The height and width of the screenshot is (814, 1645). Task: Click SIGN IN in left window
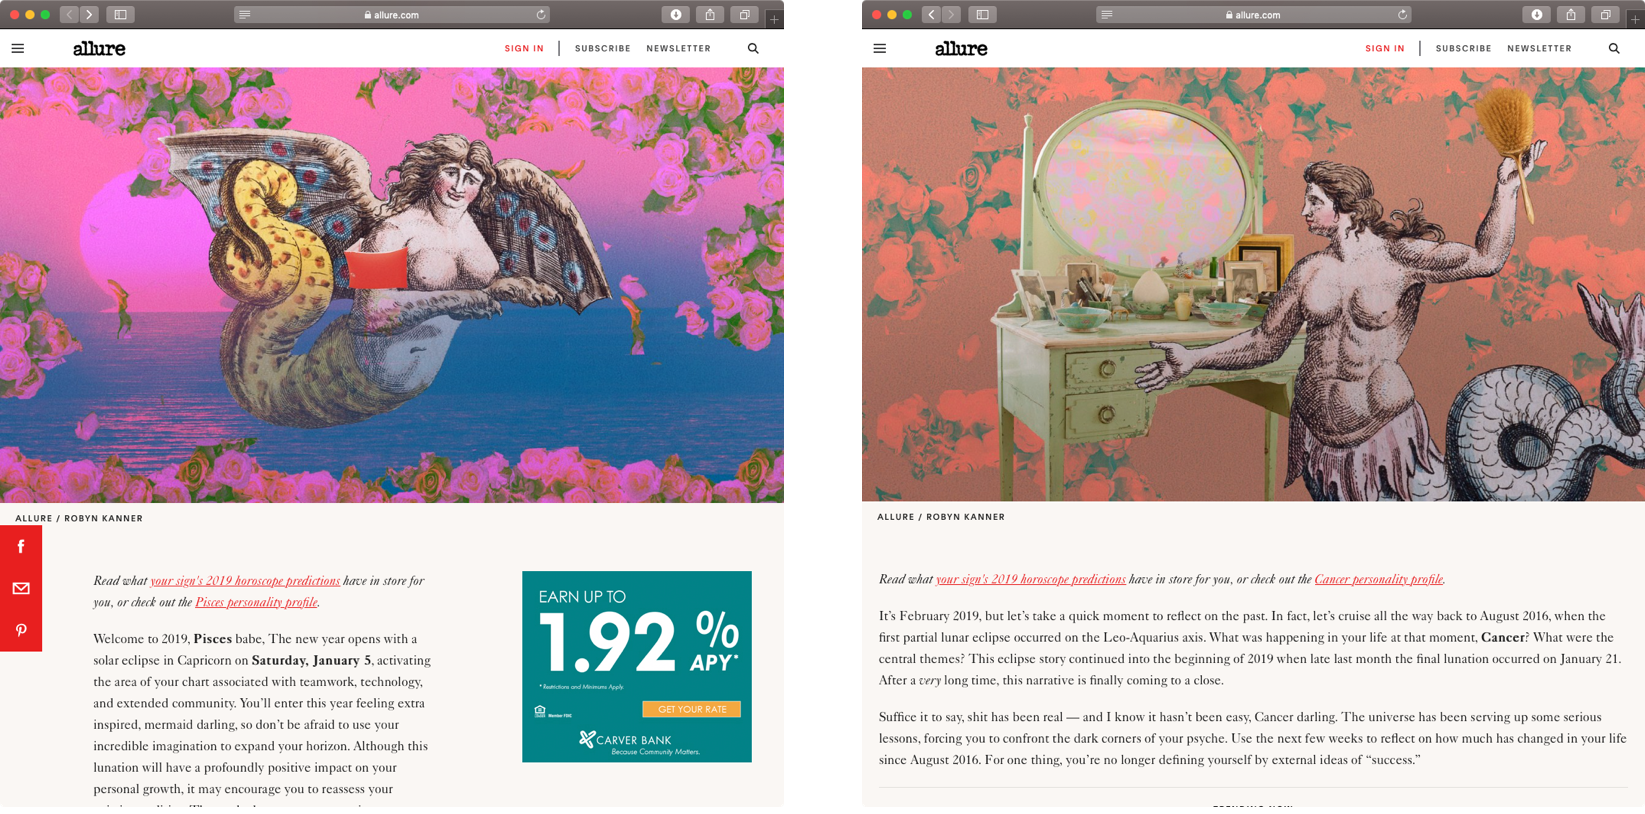[x=524, y=48]
